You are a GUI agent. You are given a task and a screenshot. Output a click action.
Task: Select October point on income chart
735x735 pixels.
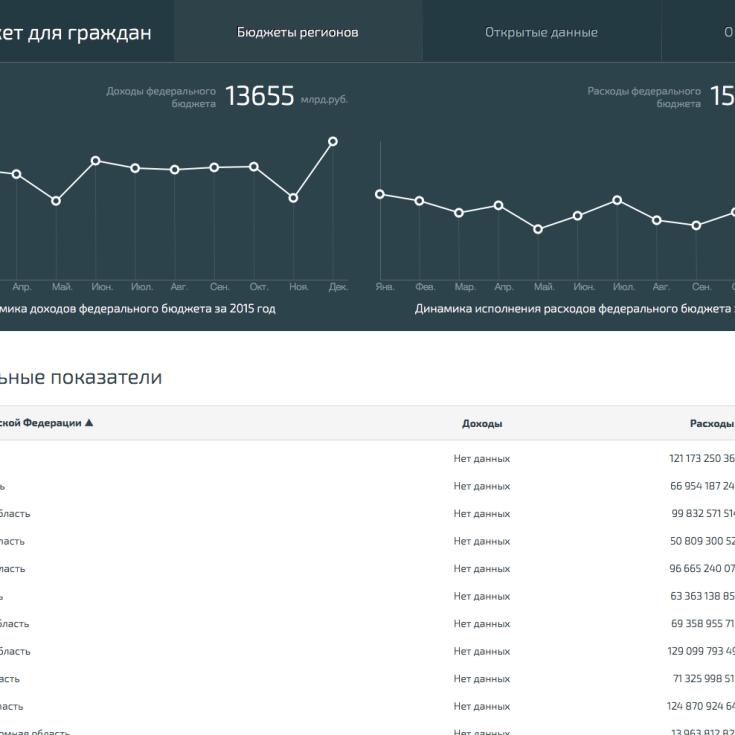[254, 167]
